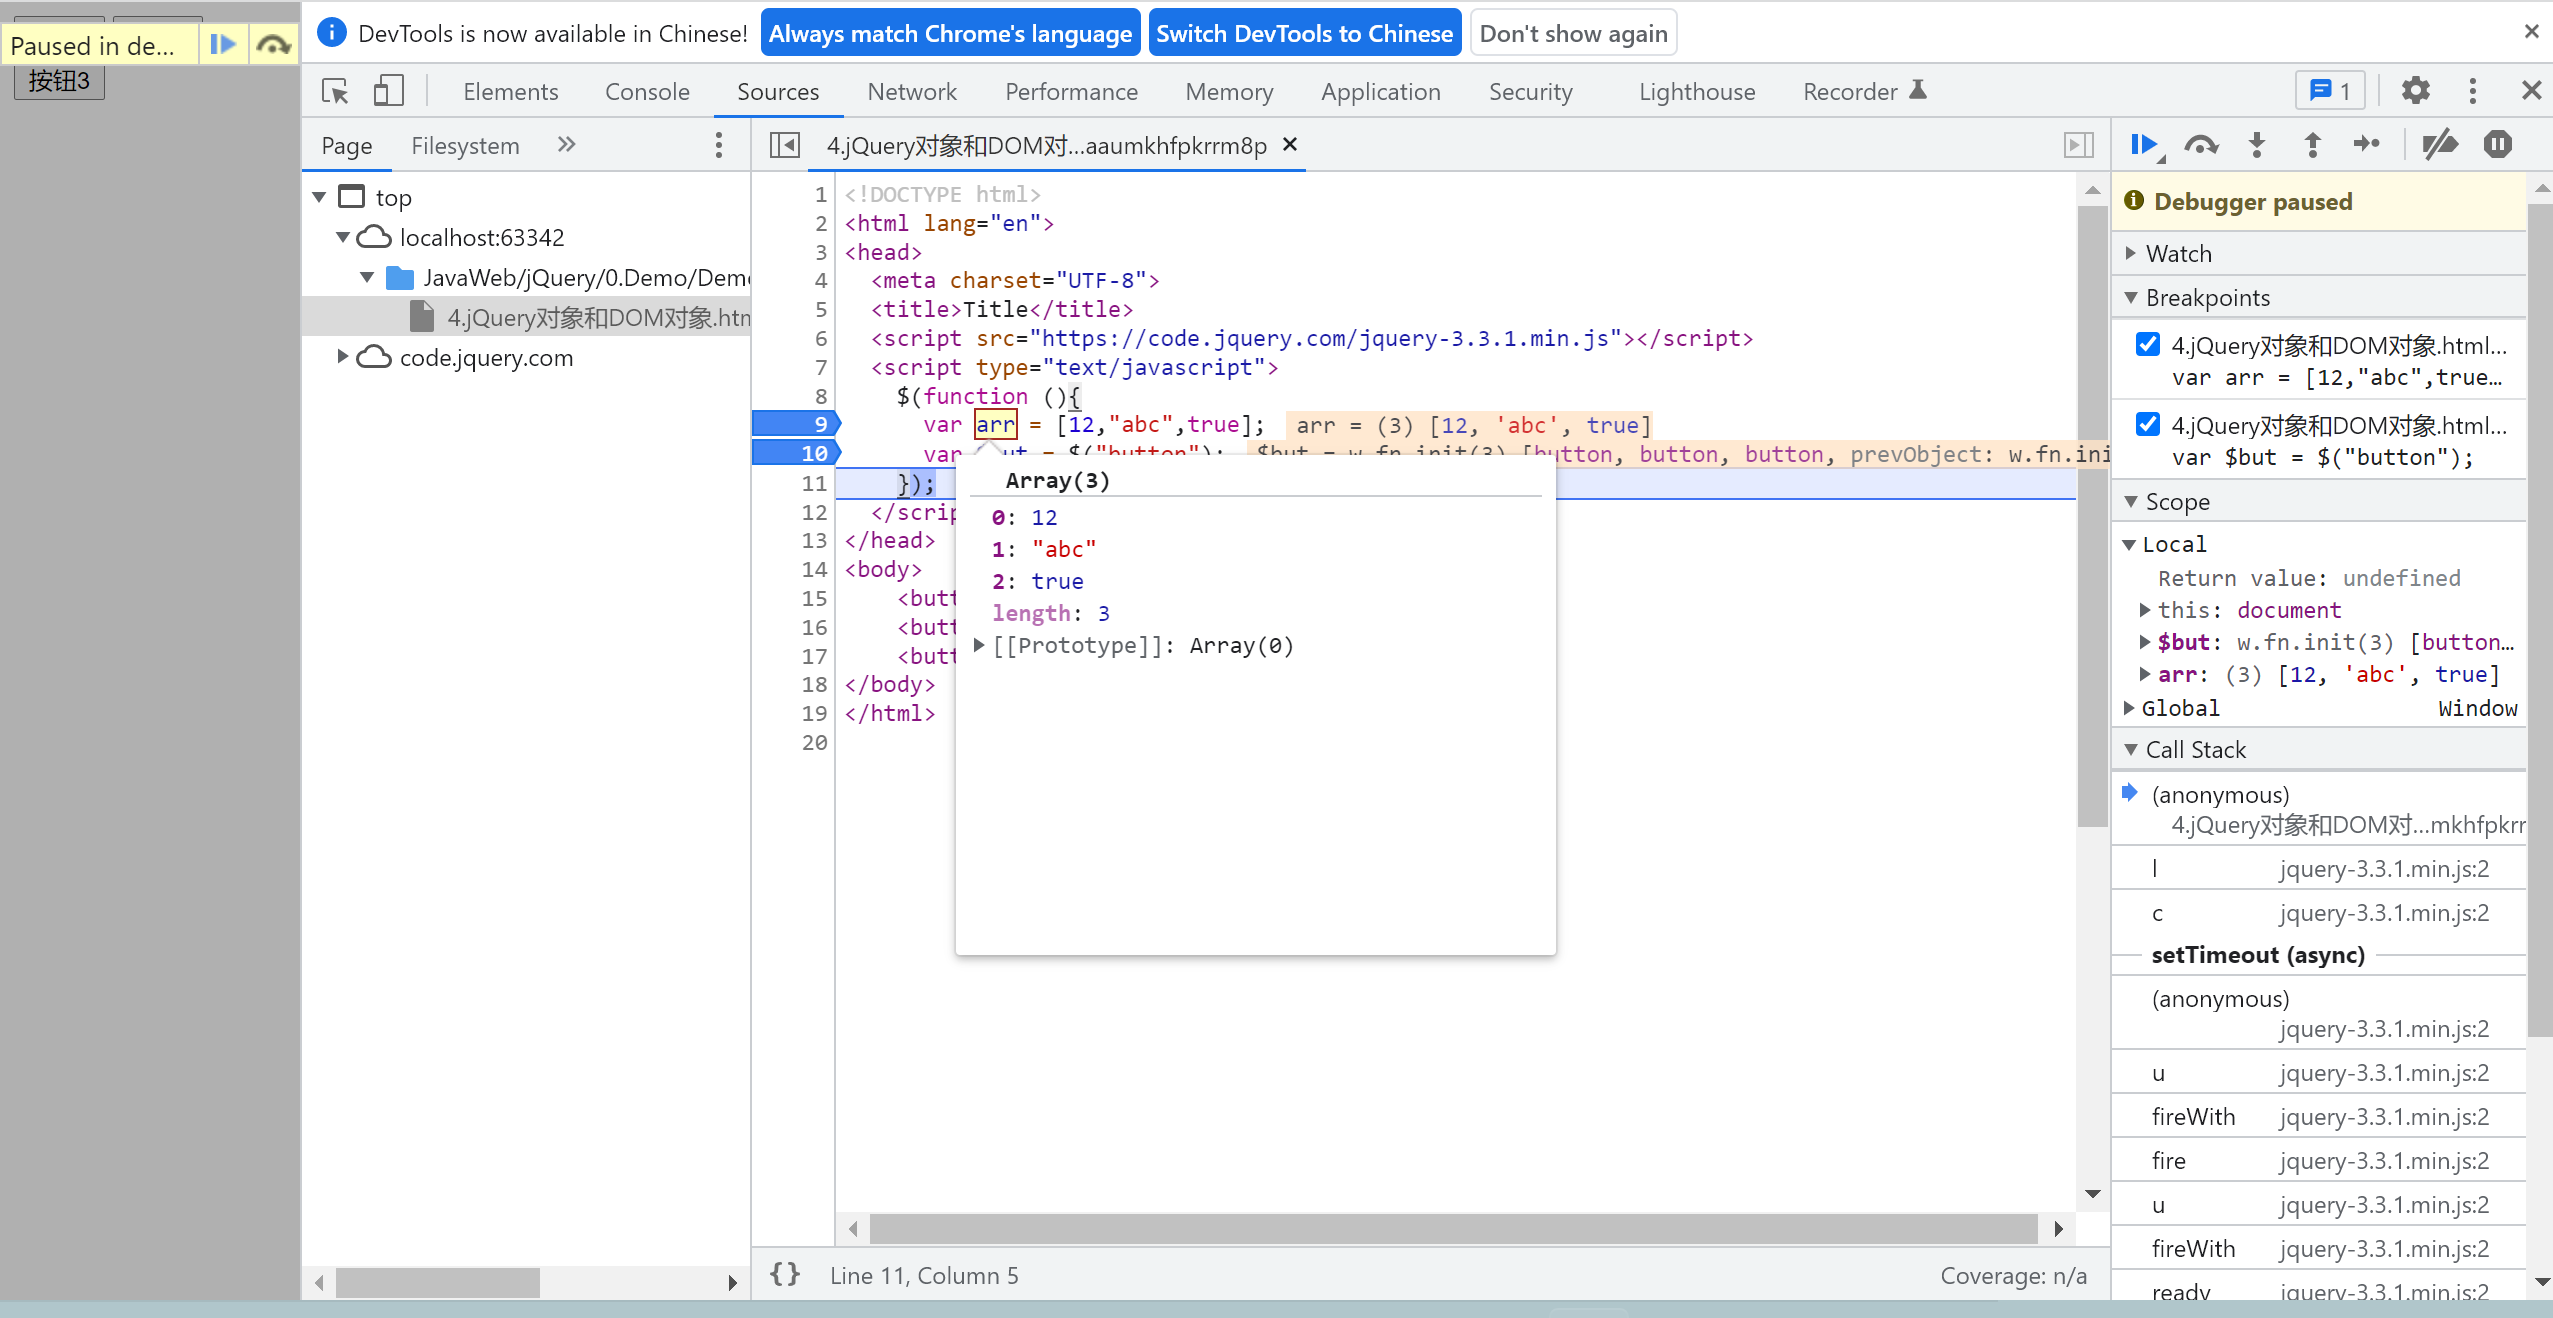The width and height of the screenshot is (2553, 1318).
Task: Expand [[Prototype]] in array popup
Action: point(980,645)
